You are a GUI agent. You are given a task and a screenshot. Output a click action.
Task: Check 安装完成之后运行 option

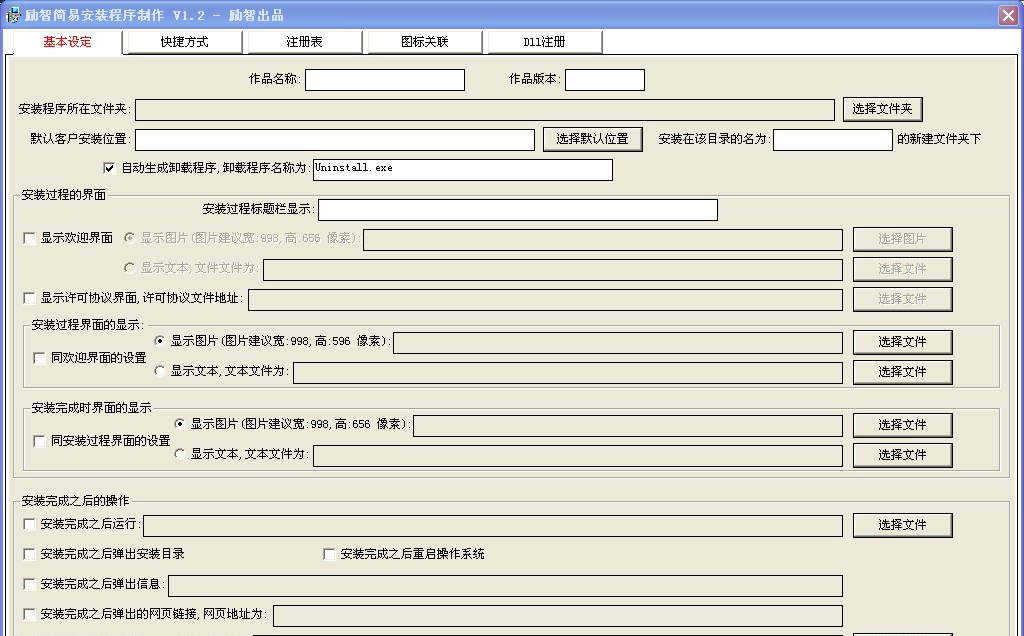(x=29, y=525)
